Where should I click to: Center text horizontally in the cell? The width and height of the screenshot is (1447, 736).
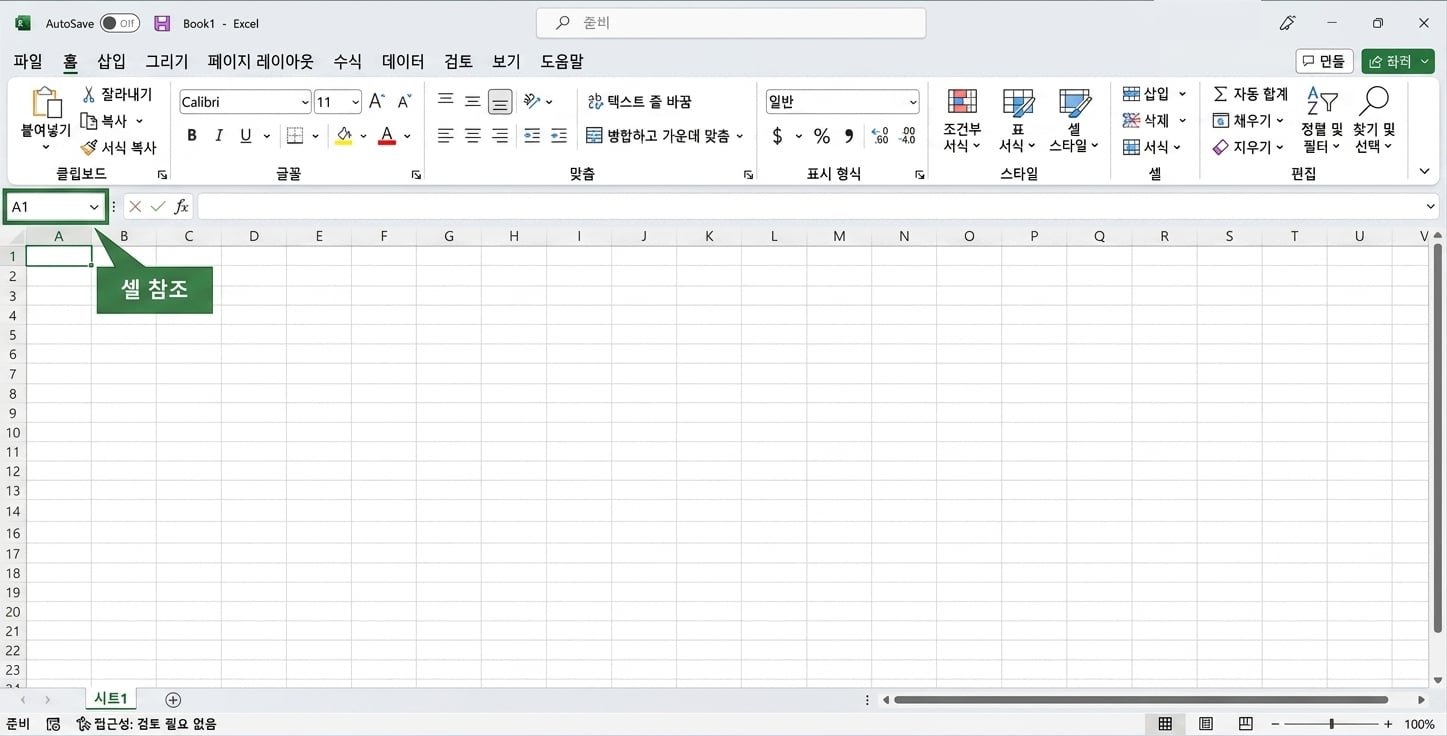point(473,135)
